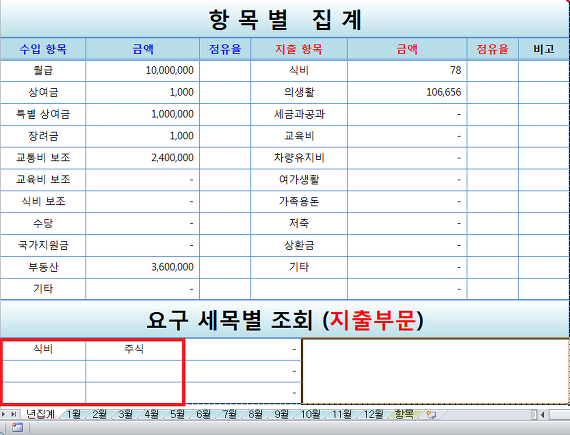This screenshot has height=435, width=570.
Task: Select the red 점유율 header cell
Action: tap(493, 49)
